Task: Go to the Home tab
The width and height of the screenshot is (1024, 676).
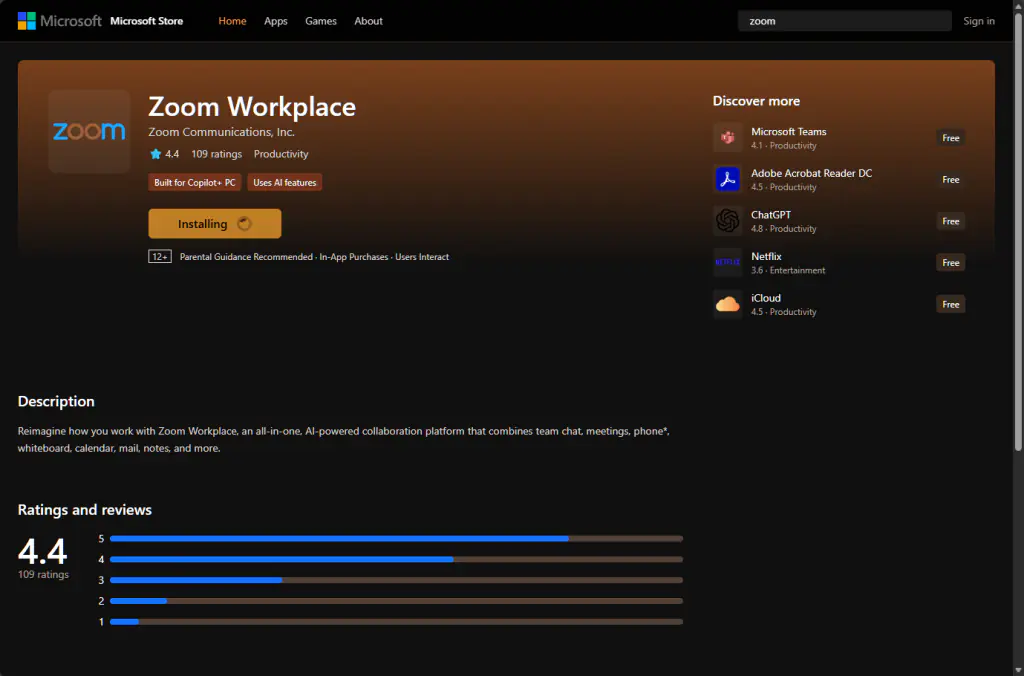Action: click(232, 21)
